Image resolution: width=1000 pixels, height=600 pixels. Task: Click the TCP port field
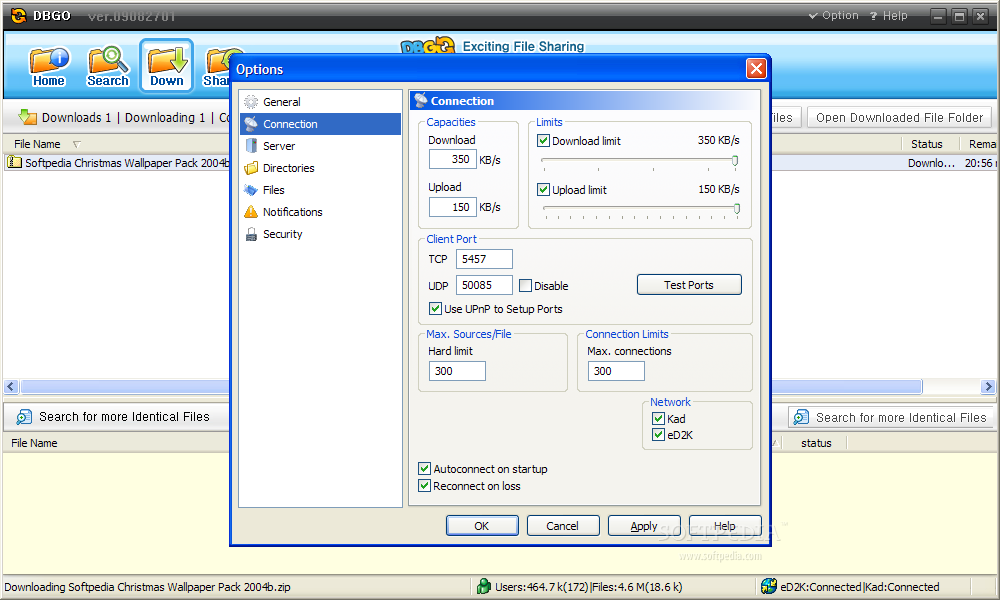(x=484, y=259)
